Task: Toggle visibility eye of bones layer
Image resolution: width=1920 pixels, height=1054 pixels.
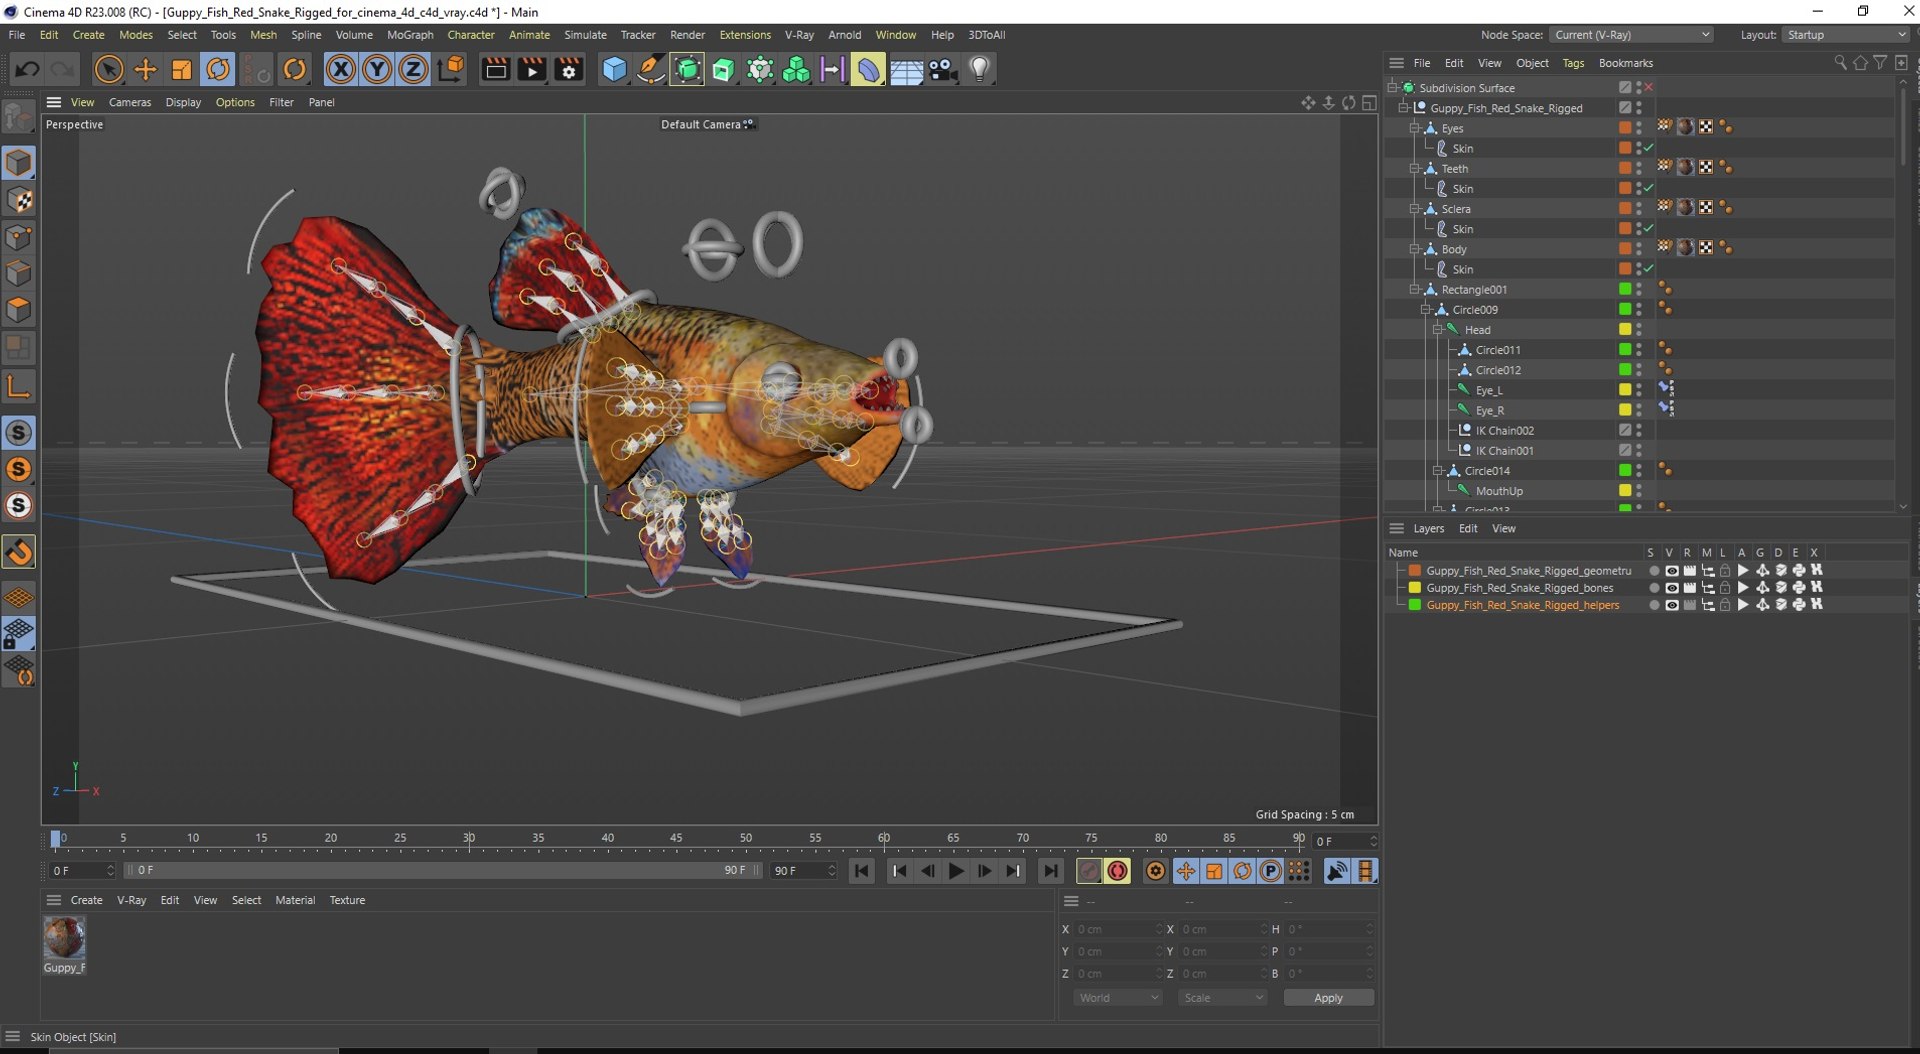Action: pos(1671,588)
